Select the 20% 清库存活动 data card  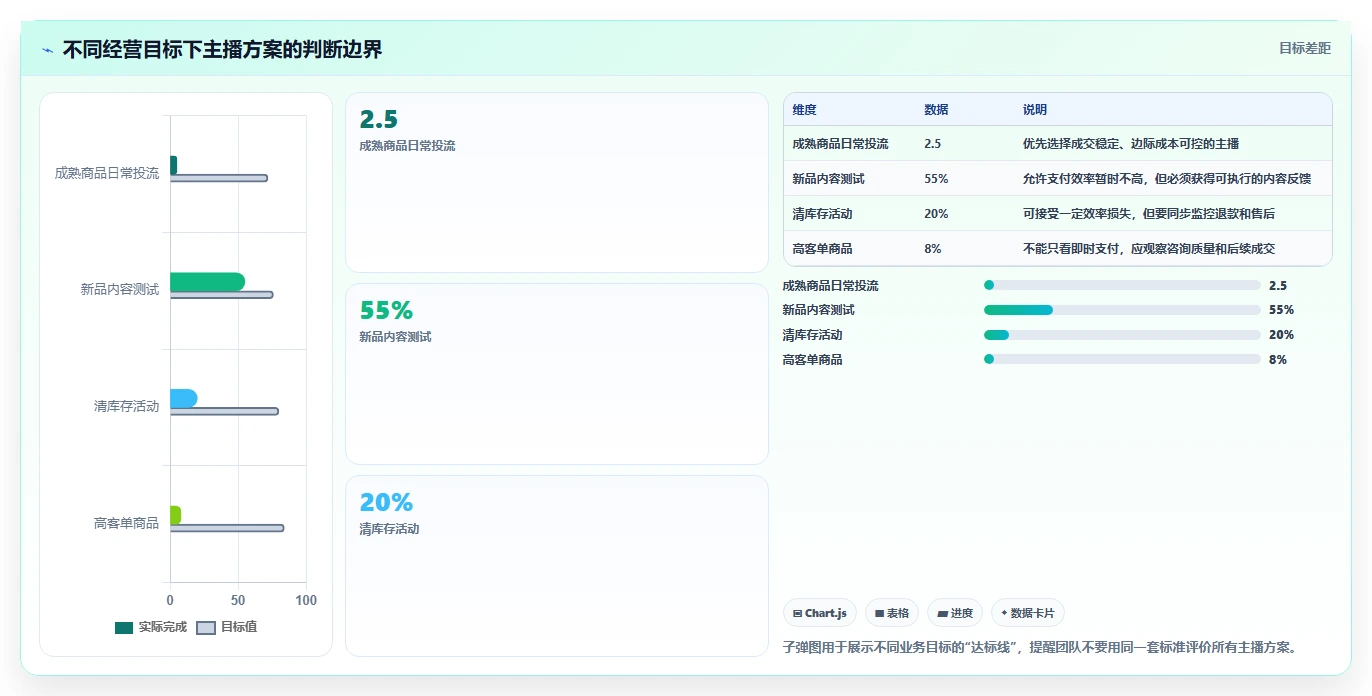tap(556, 565)
